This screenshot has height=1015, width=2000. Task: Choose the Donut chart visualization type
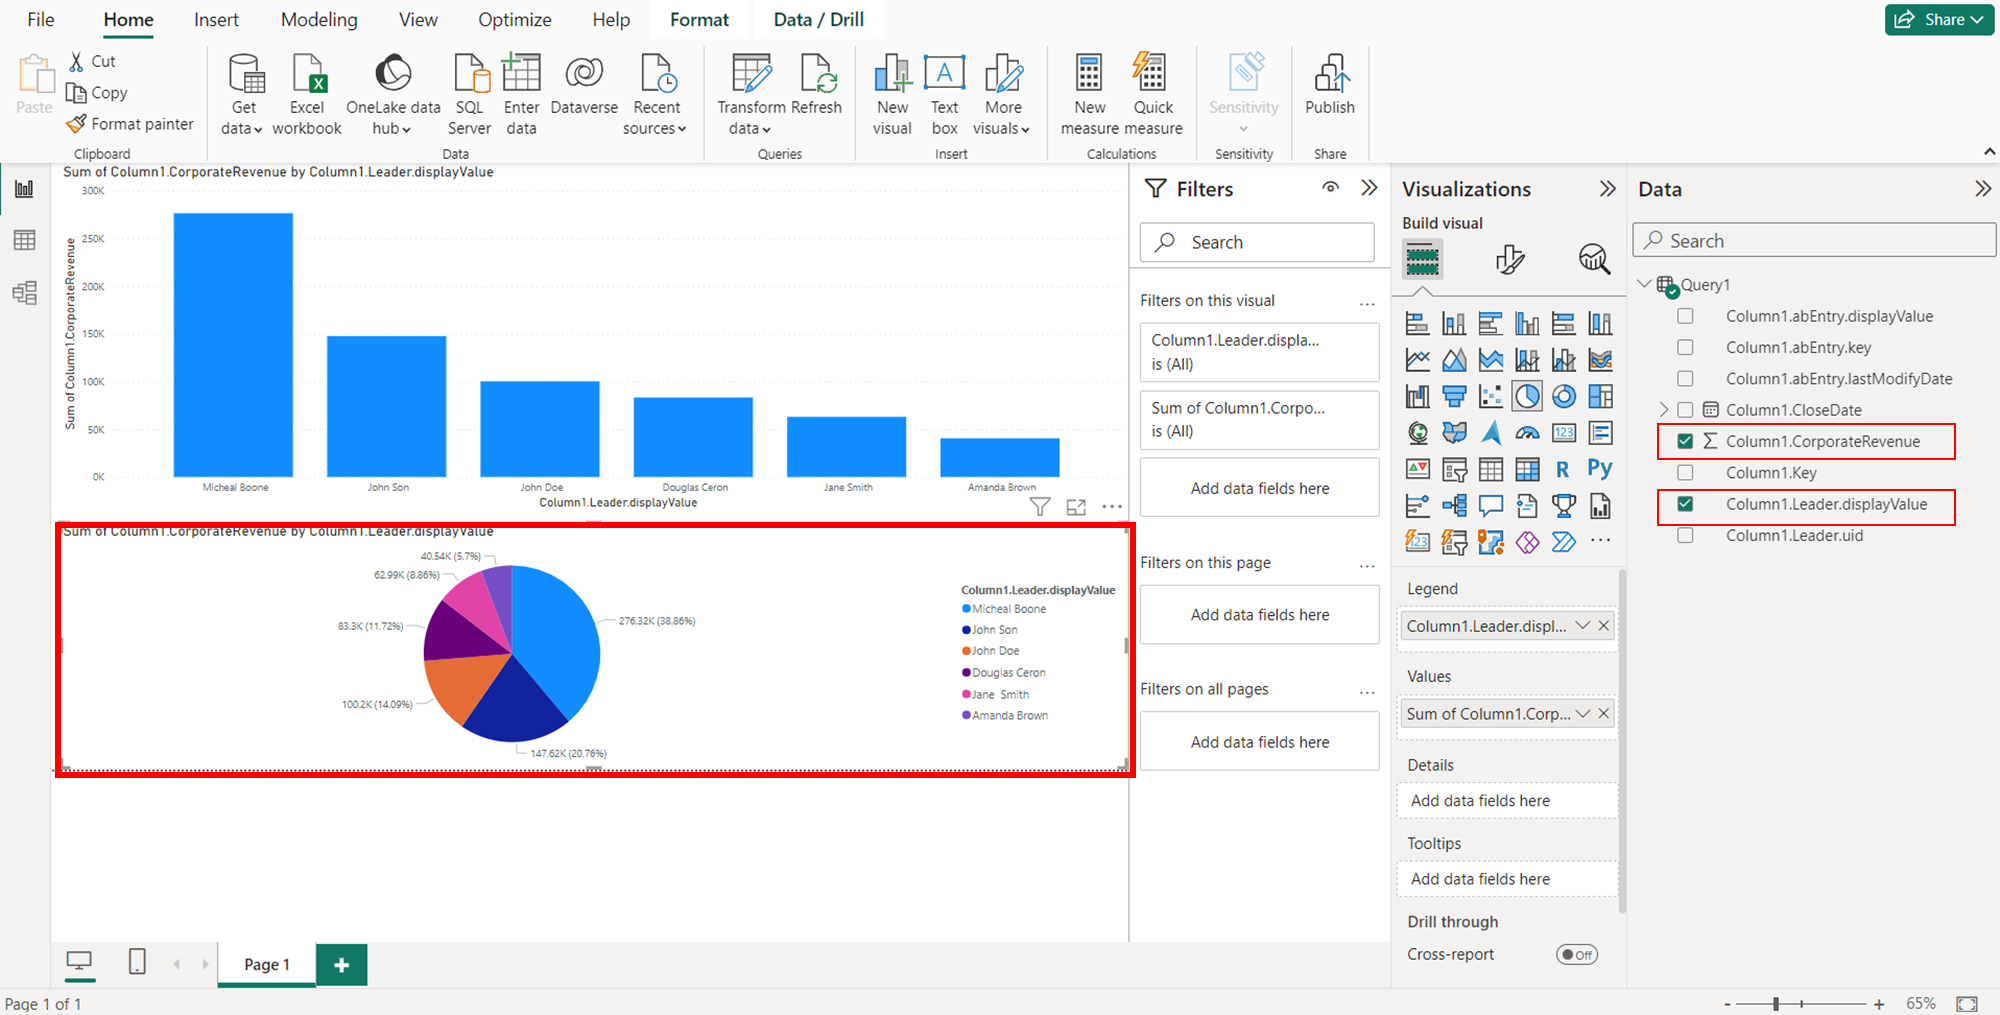[1564, 396]
